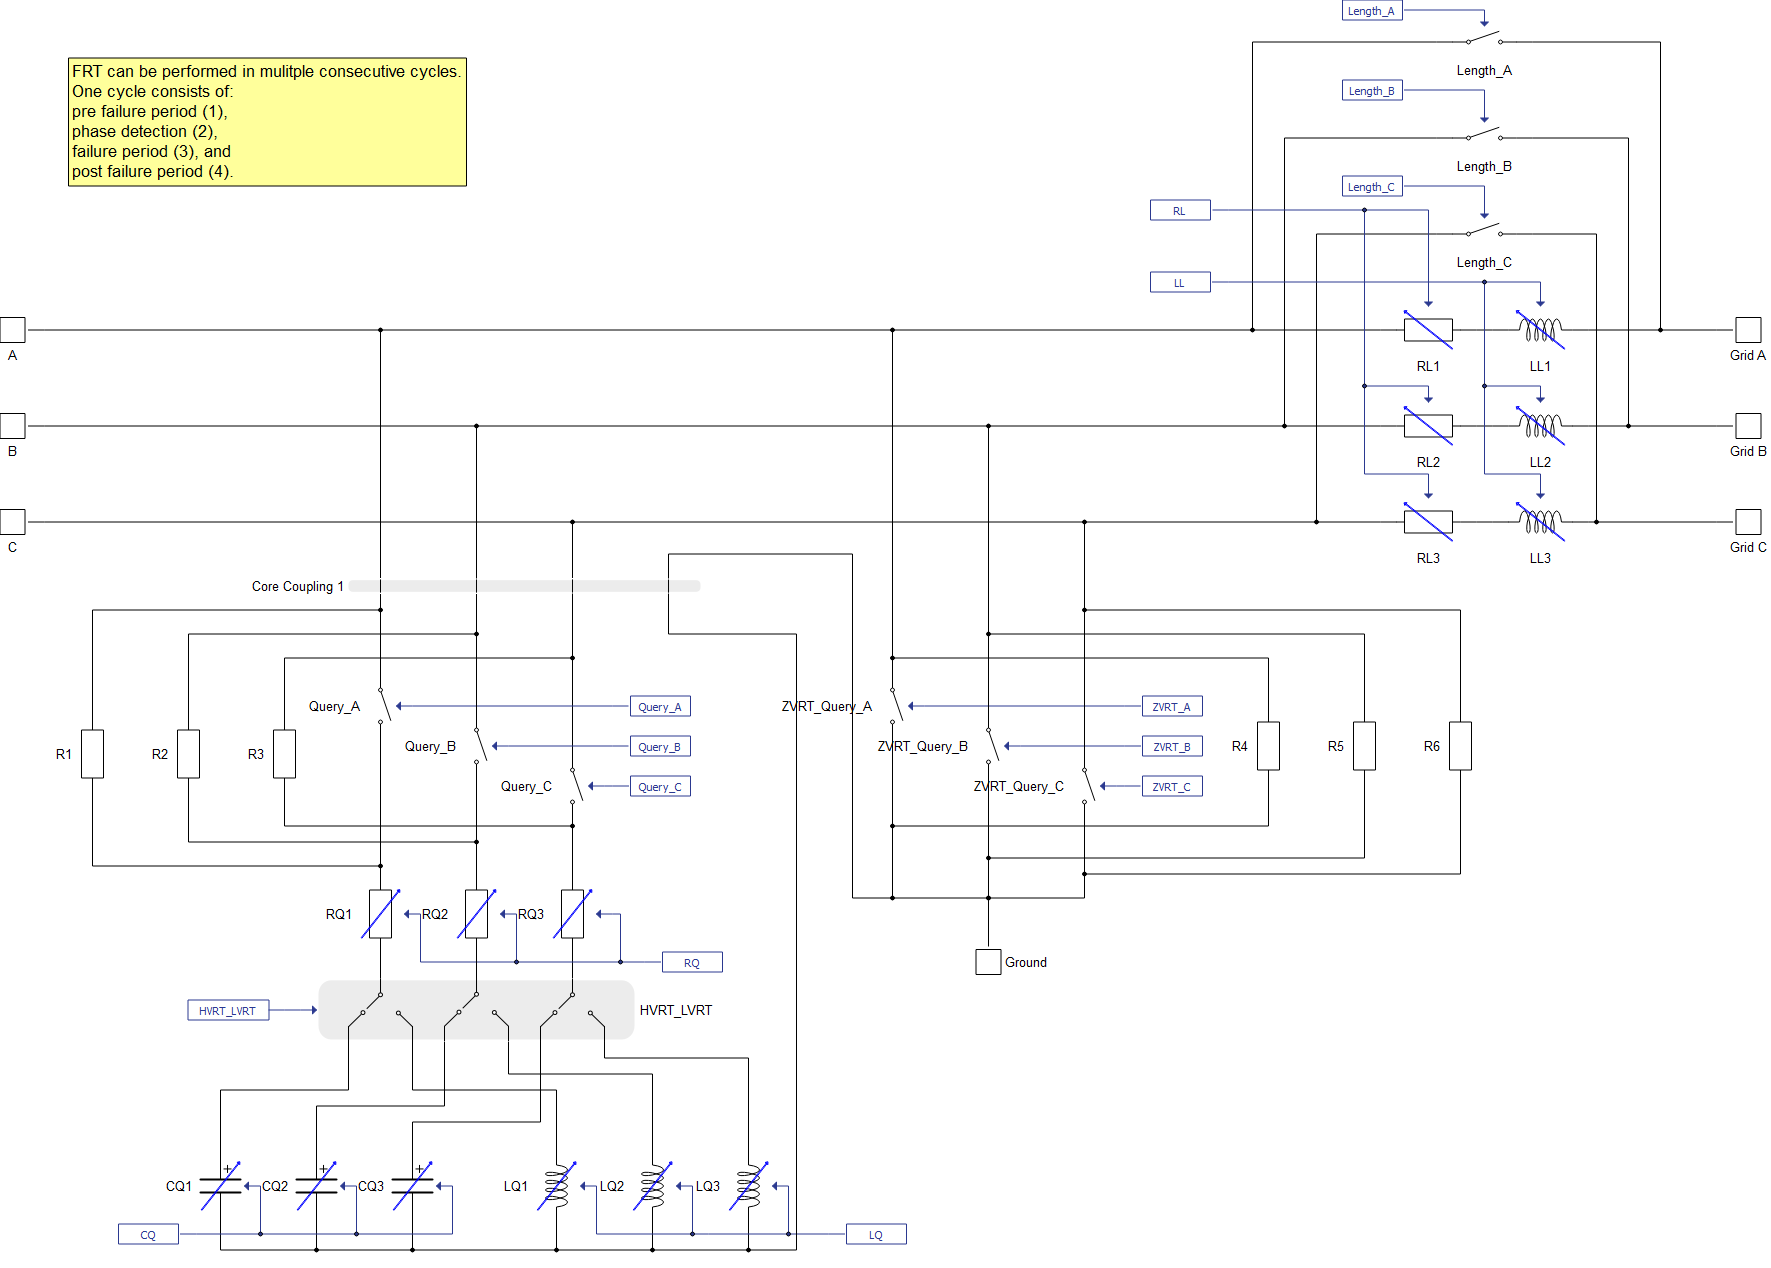Click the R6 resistor component
This screenshot has height=1268, width=1771.
coord(1460,746)
